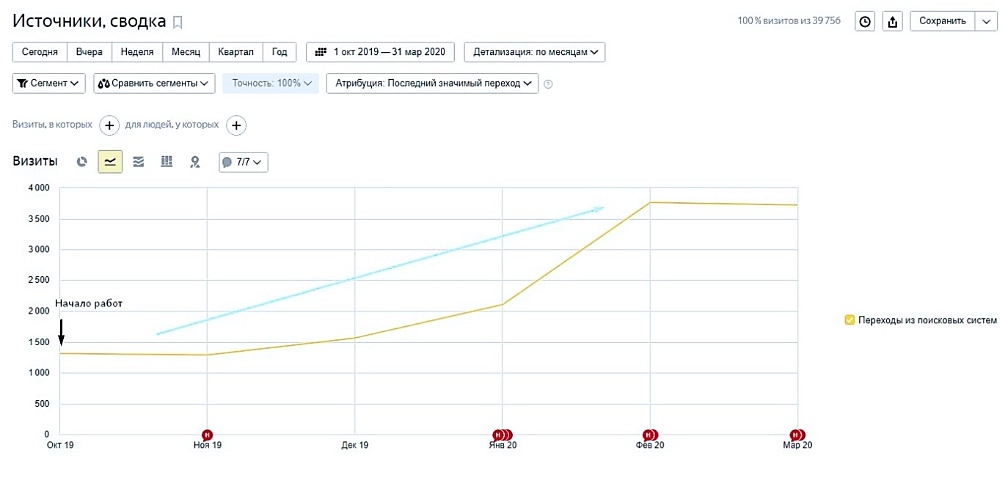This screenshot has width=1005, height=480.
Task: Open the 7/7 notes dropdown
Action: 244,162
